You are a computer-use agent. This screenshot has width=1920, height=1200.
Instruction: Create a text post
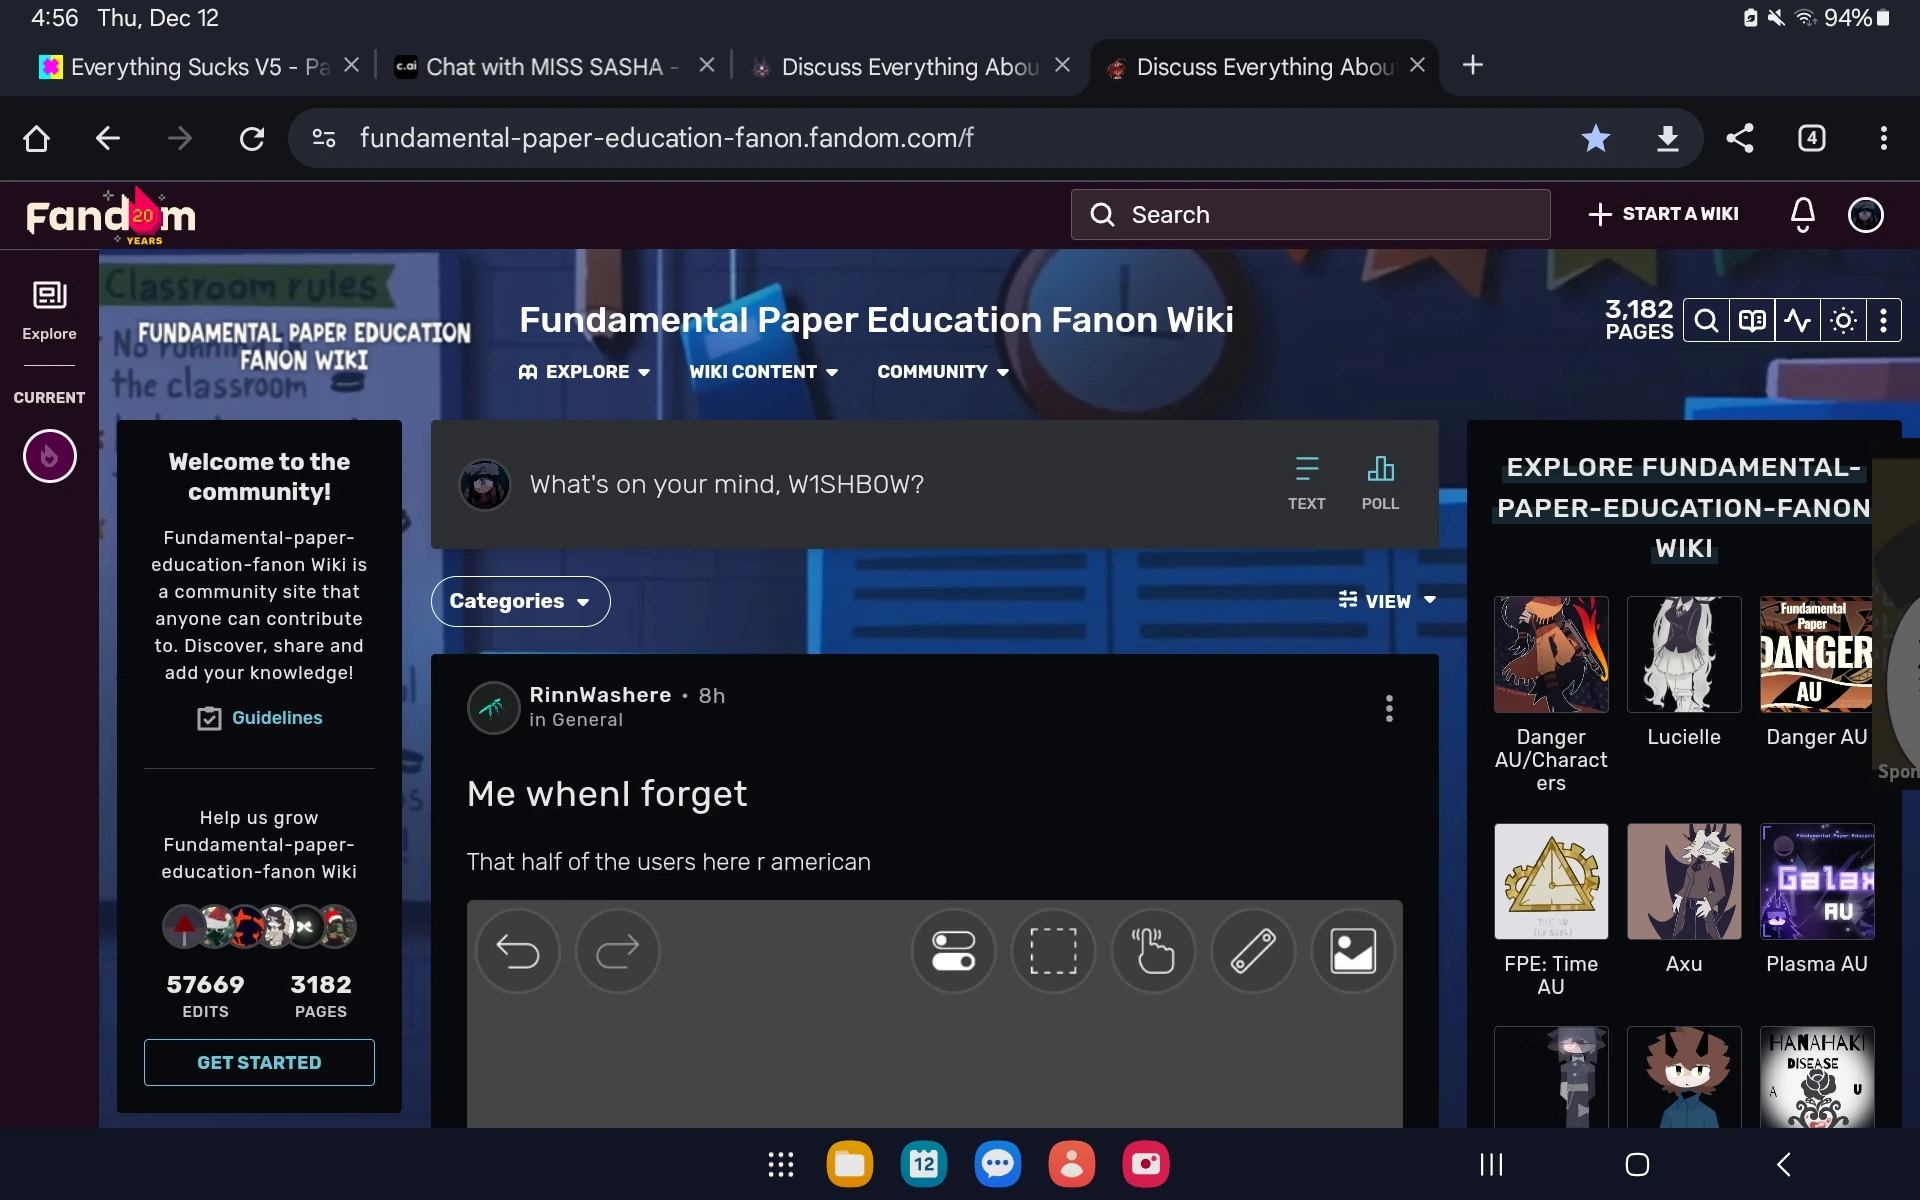click(x=1306, y=483)
